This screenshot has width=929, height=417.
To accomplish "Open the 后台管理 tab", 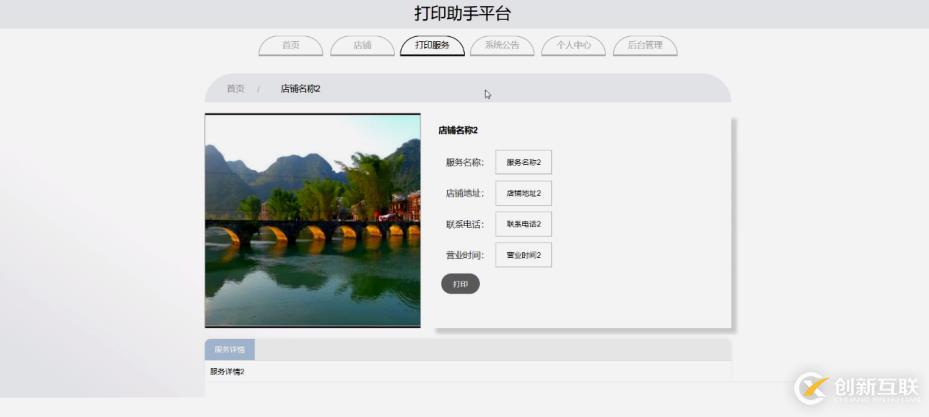I will click(x=645, y=46).
